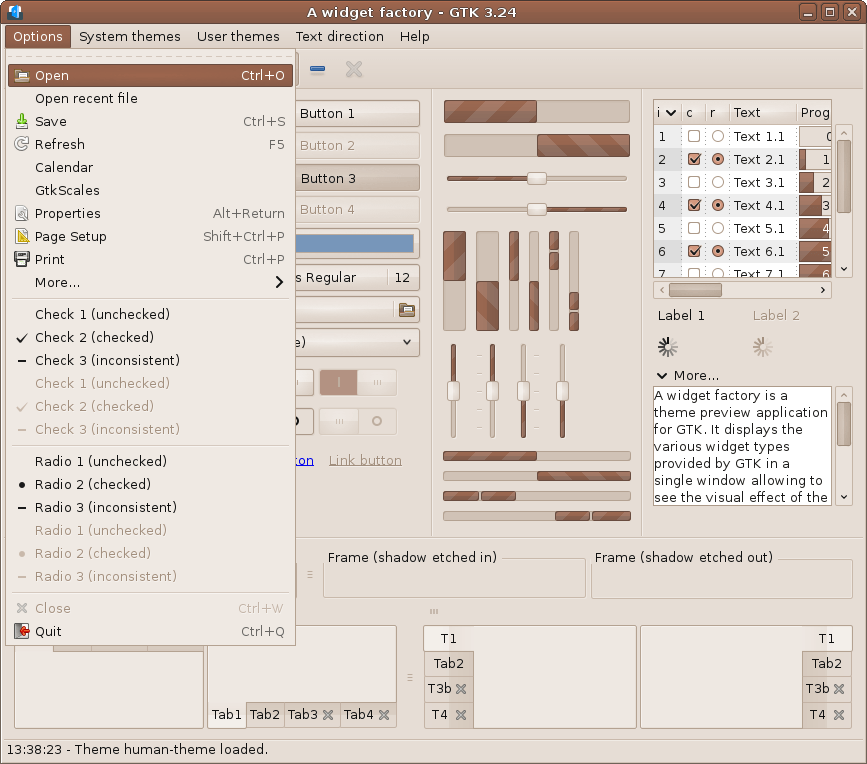Close T3b in the right-tabbed notebook
Image resolution: width=867 pixels, height=764 pixels.
[839, 689]
